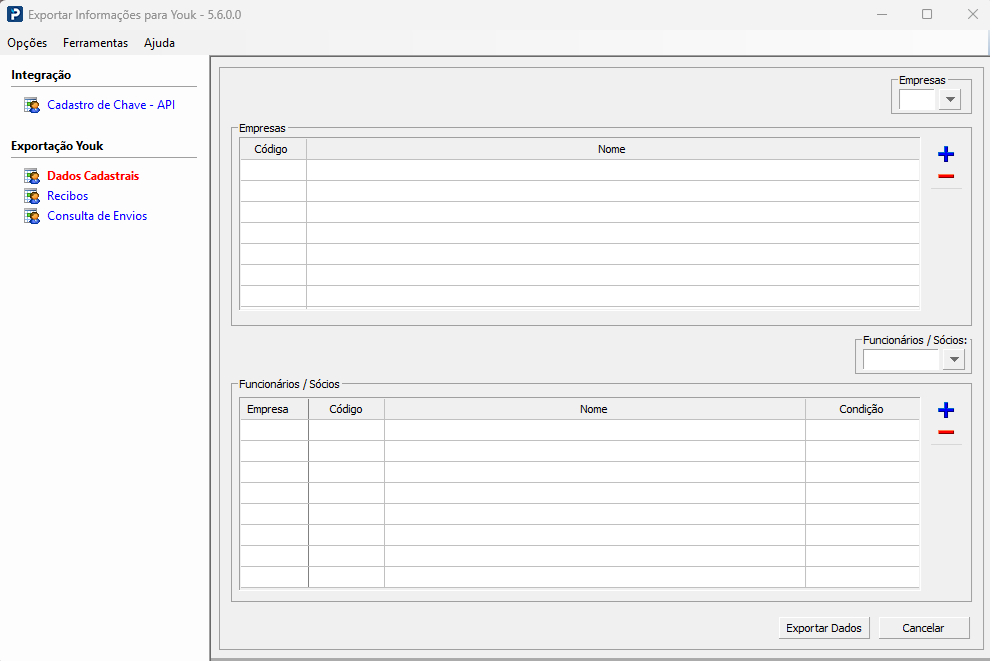990x661 pixels.
Task: Click the Cancelar button
Action: click(x=923, y=628)
